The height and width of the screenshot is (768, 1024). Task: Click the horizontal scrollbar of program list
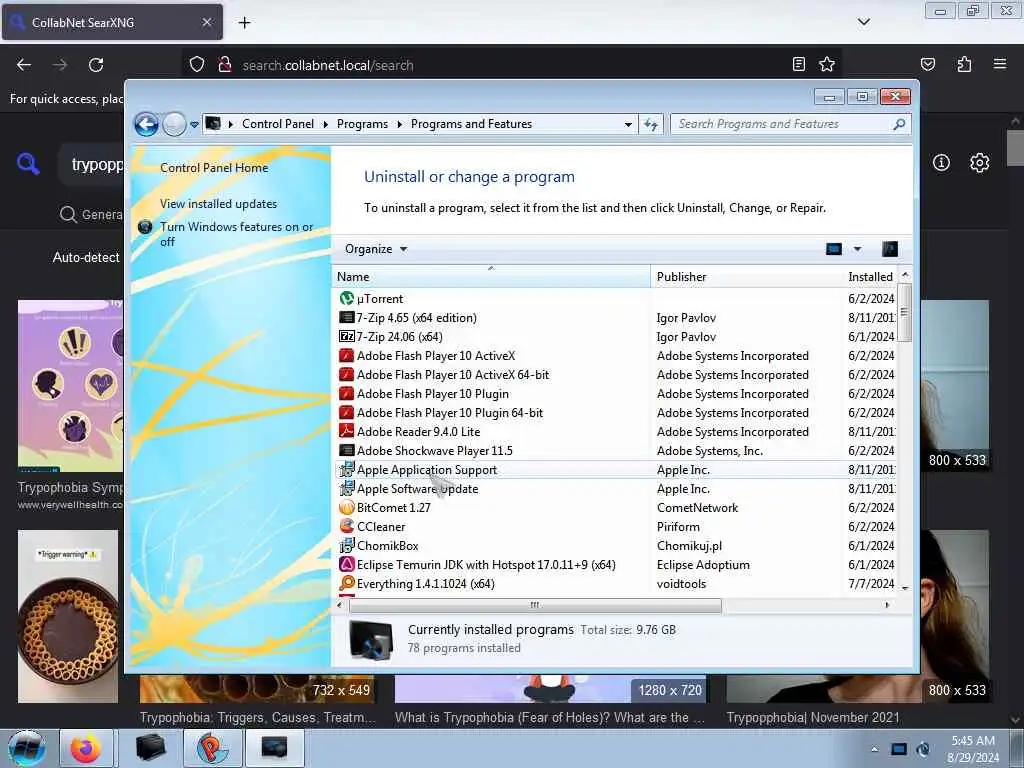point(535,605)
